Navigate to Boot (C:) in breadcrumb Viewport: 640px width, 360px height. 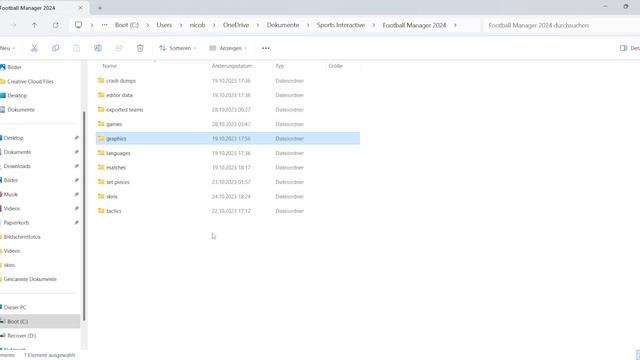point(127,25)
